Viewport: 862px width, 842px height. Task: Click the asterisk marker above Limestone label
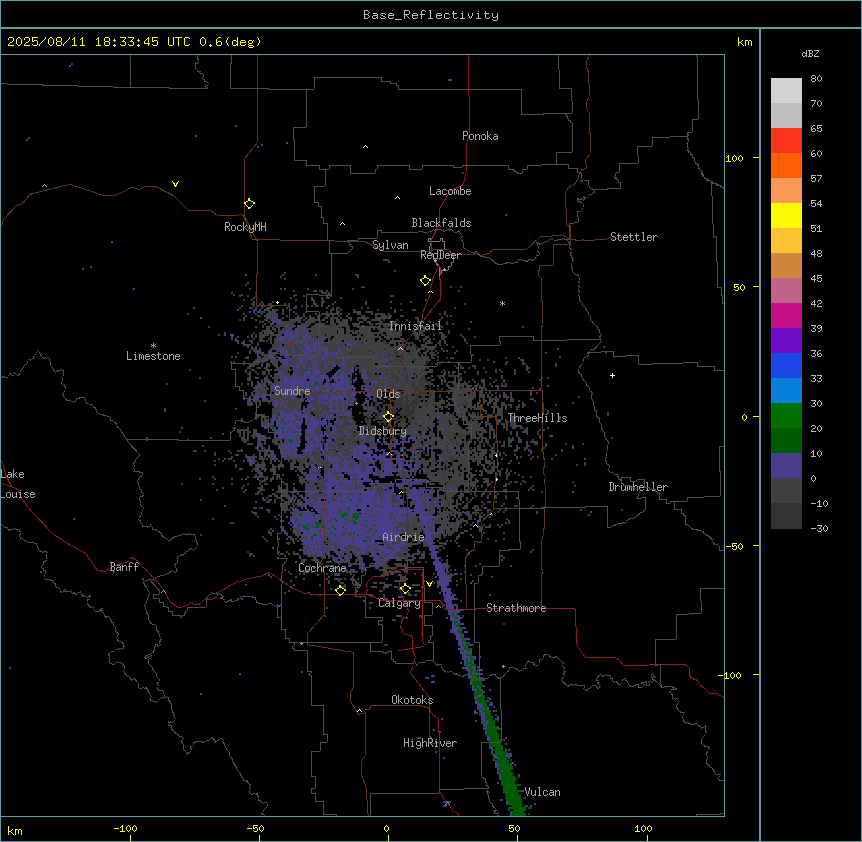[153, 346]
